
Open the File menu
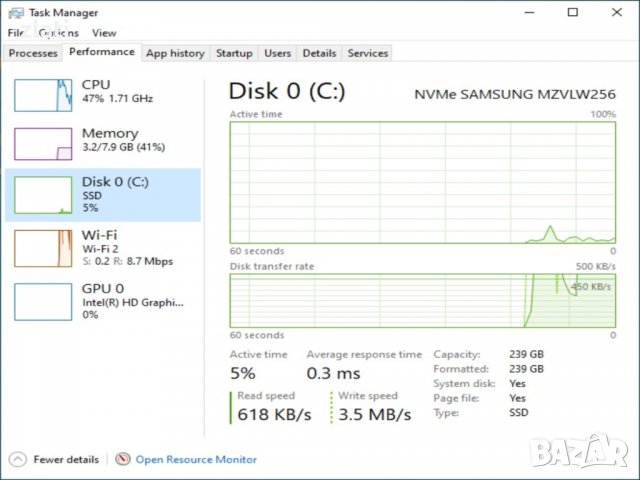click(x=15, y=33)
